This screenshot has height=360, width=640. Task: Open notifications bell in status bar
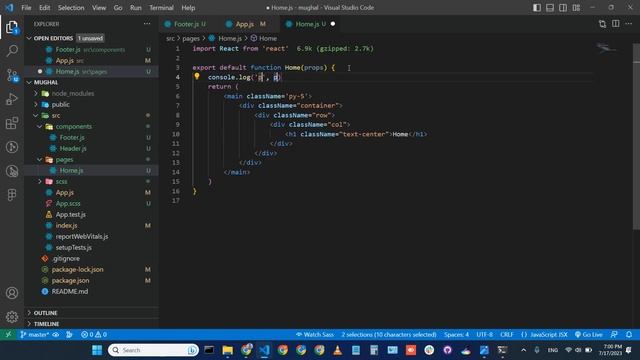tap(629, 334)
